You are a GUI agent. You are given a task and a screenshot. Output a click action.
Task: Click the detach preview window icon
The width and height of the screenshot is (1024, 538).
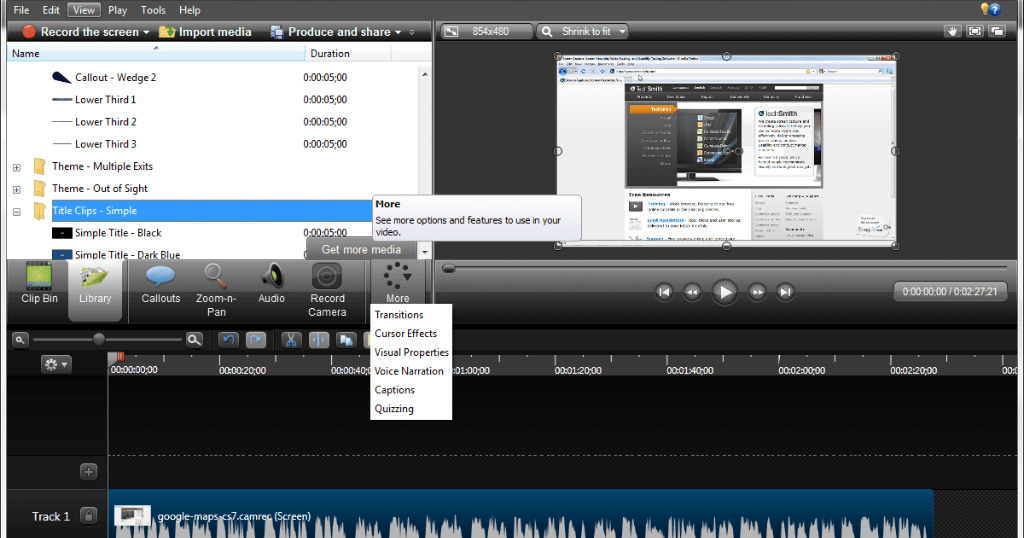pyautogui.click(x=997, y=31)
